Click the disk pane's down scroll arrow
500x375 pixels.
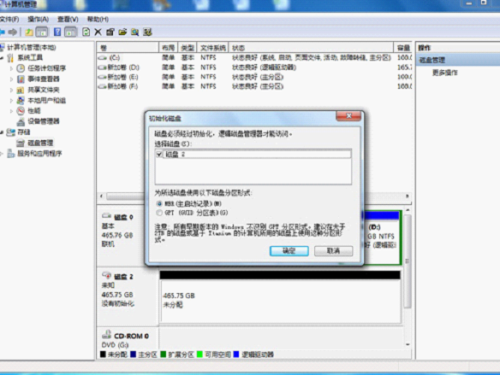(x=408, y=344)
